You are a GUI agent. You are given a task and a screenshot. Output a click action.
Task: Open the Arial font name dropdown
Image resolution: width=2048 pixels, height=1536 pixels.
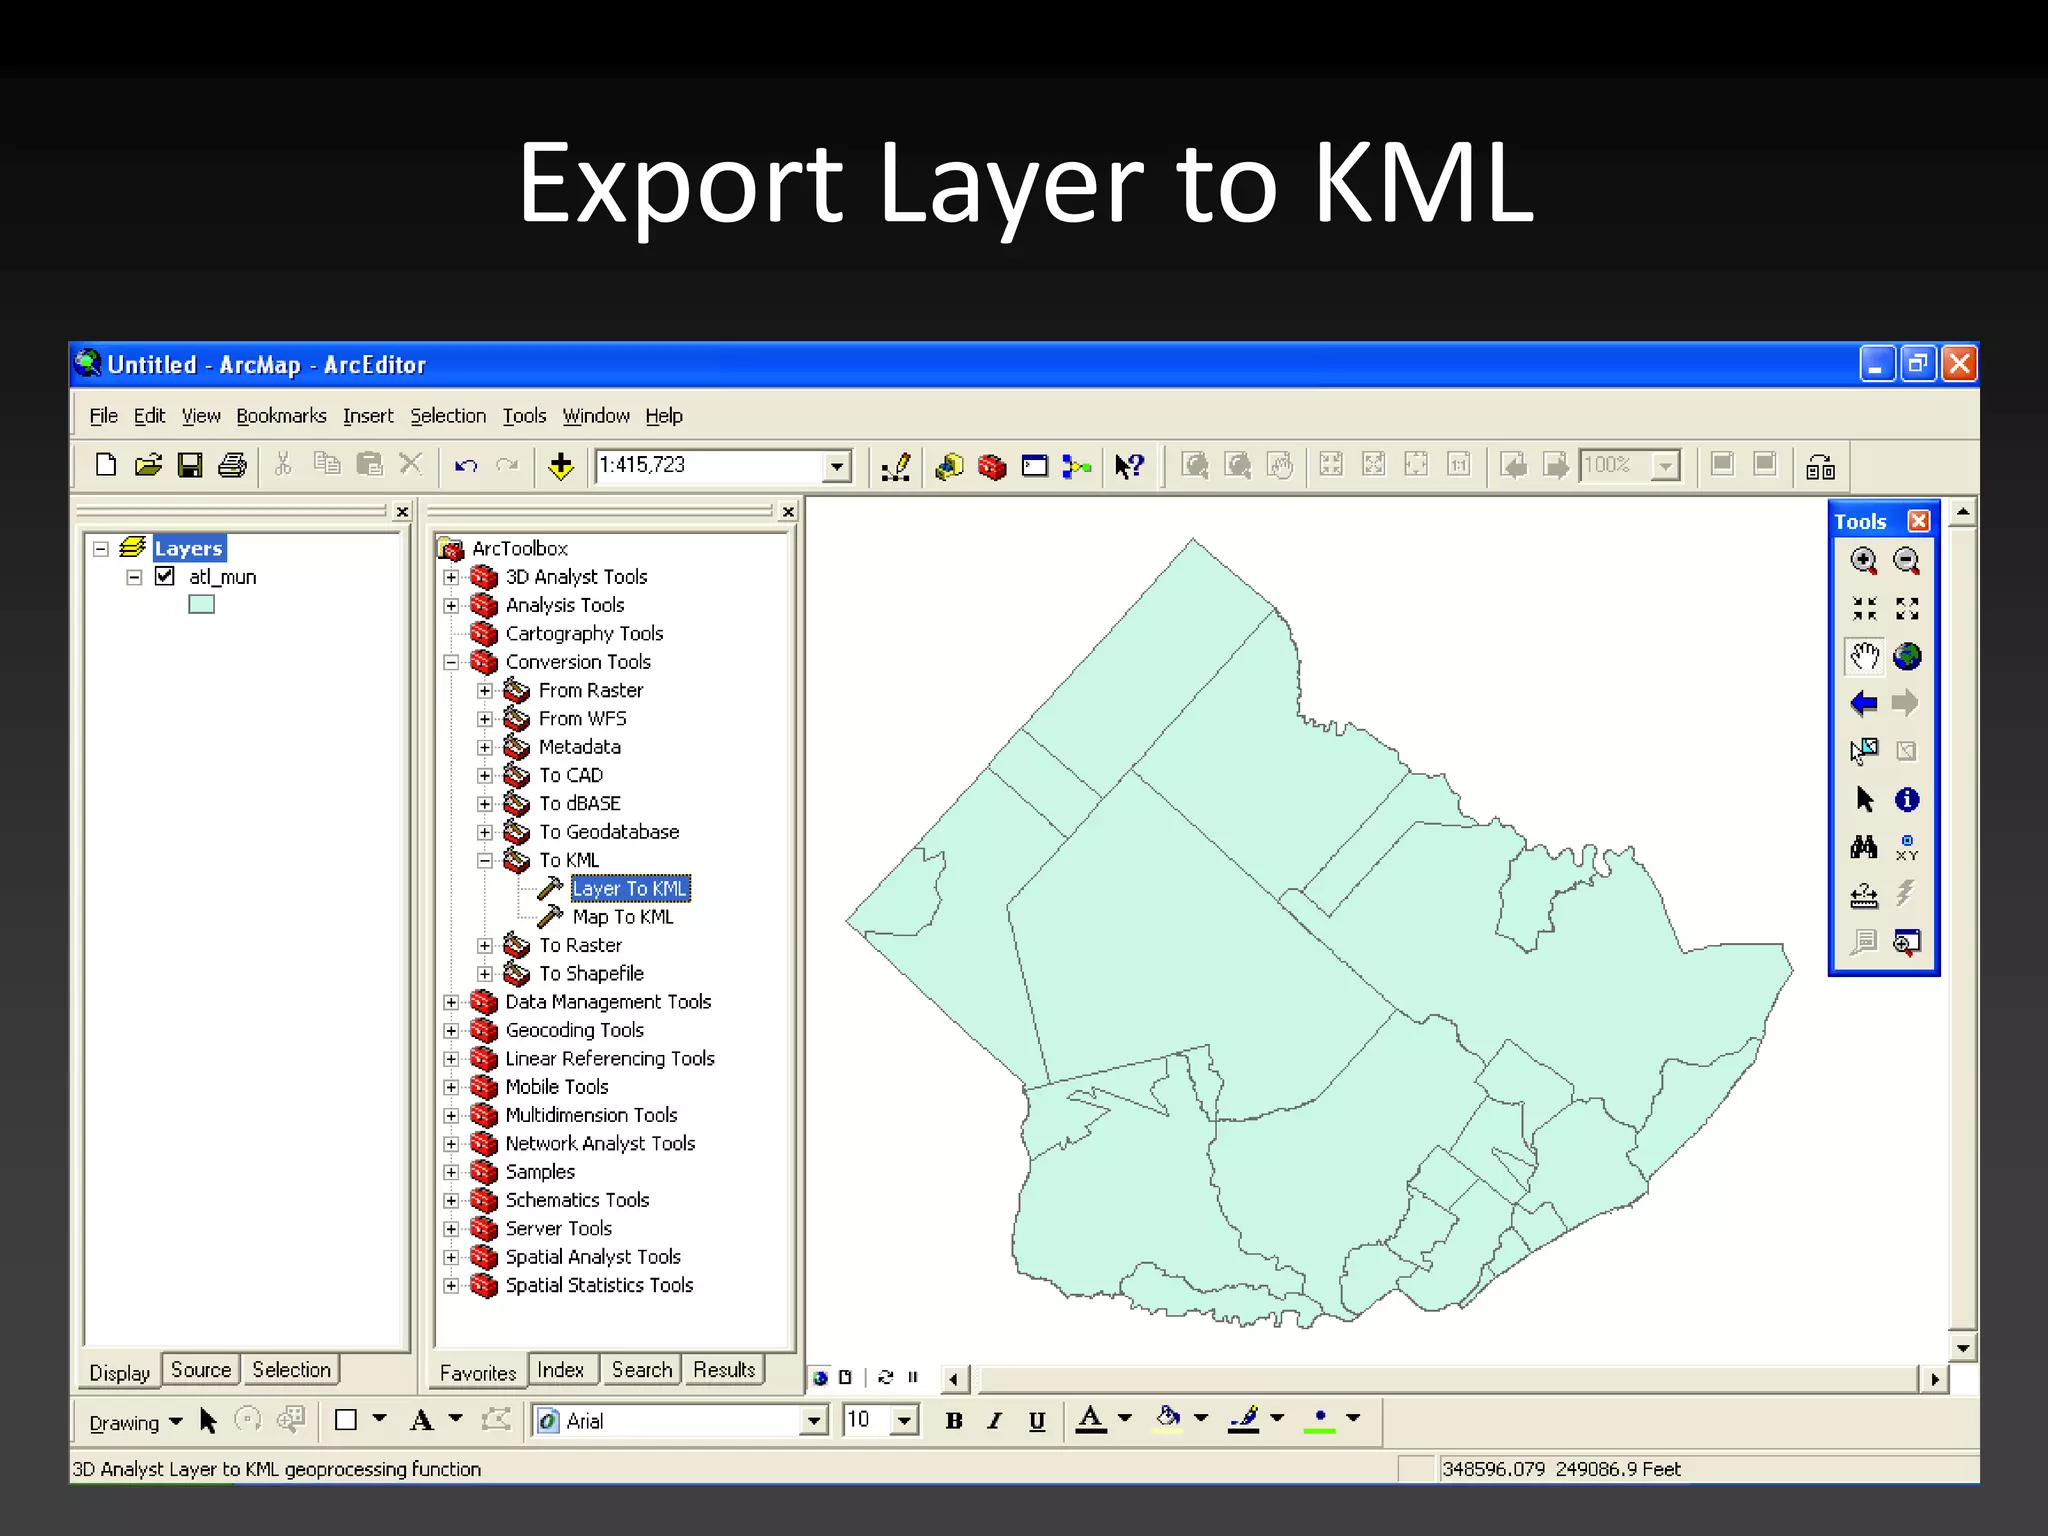[x=814, y=1421]
